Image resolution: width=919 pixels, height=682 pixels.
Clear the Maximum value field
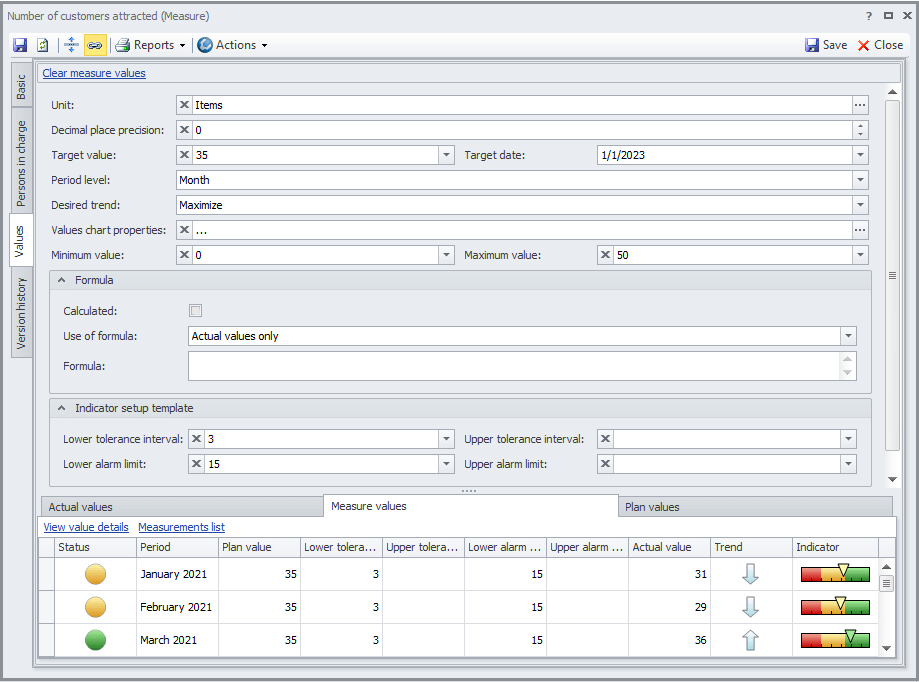click(x=605, y=255)
